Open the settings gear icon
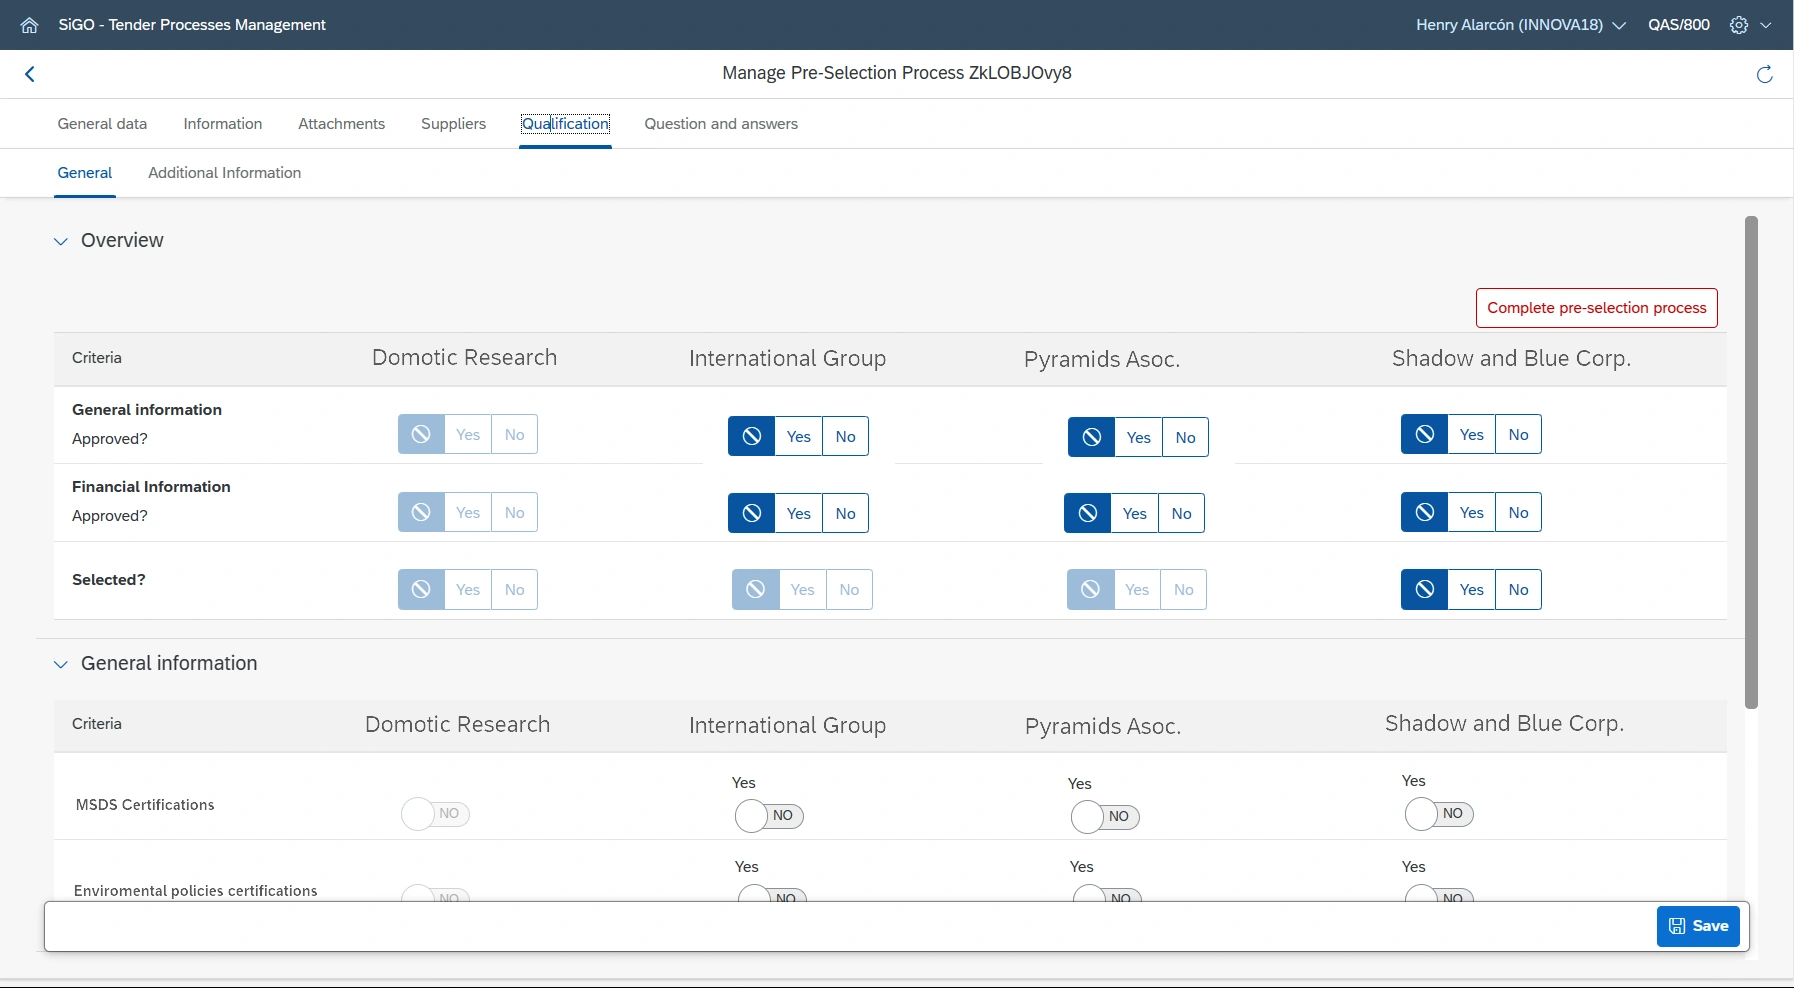Image resolution: width=1794 pixels, height=988 pixels. click(1739, 25)
